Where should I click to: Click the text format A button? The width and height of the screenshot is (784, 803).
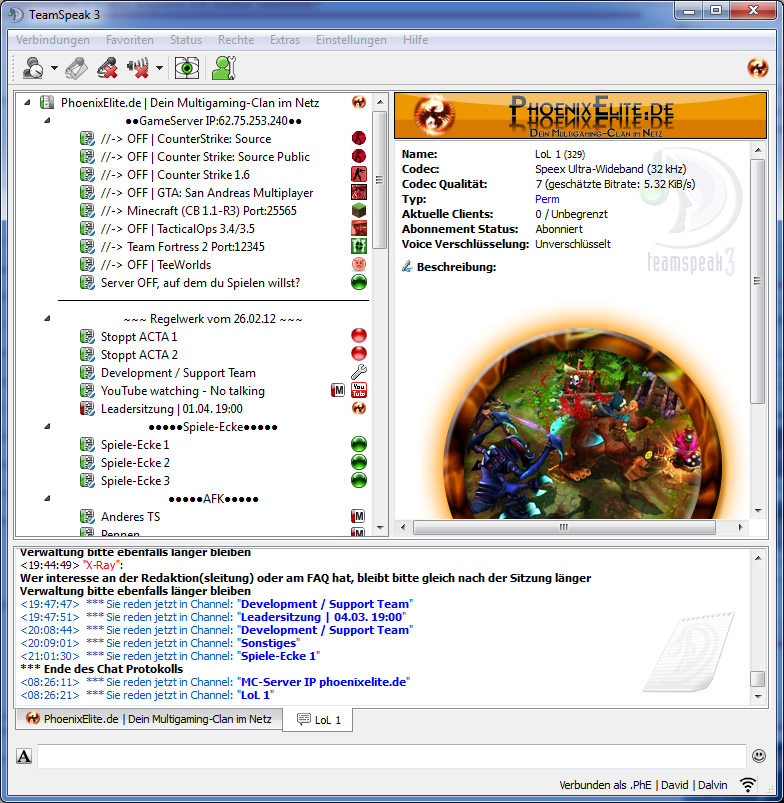(24, 756)
